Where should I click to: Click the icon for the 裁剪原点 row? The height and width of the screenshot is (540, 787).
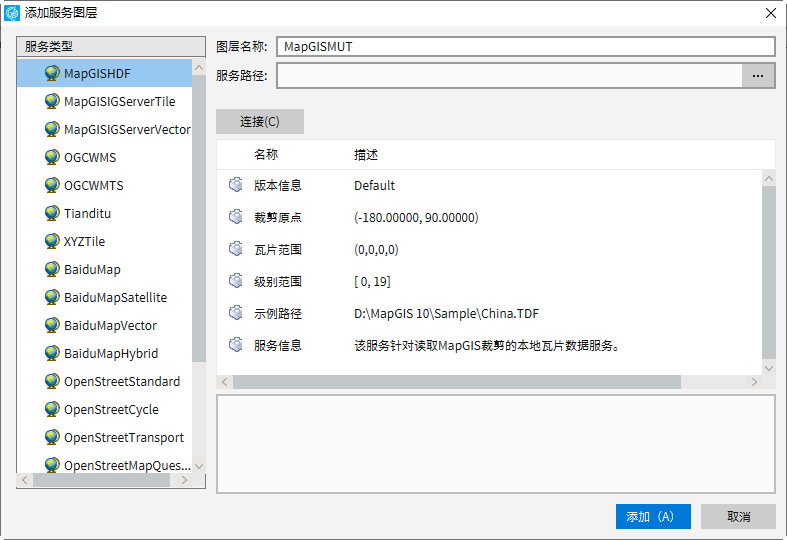(236, 217)
